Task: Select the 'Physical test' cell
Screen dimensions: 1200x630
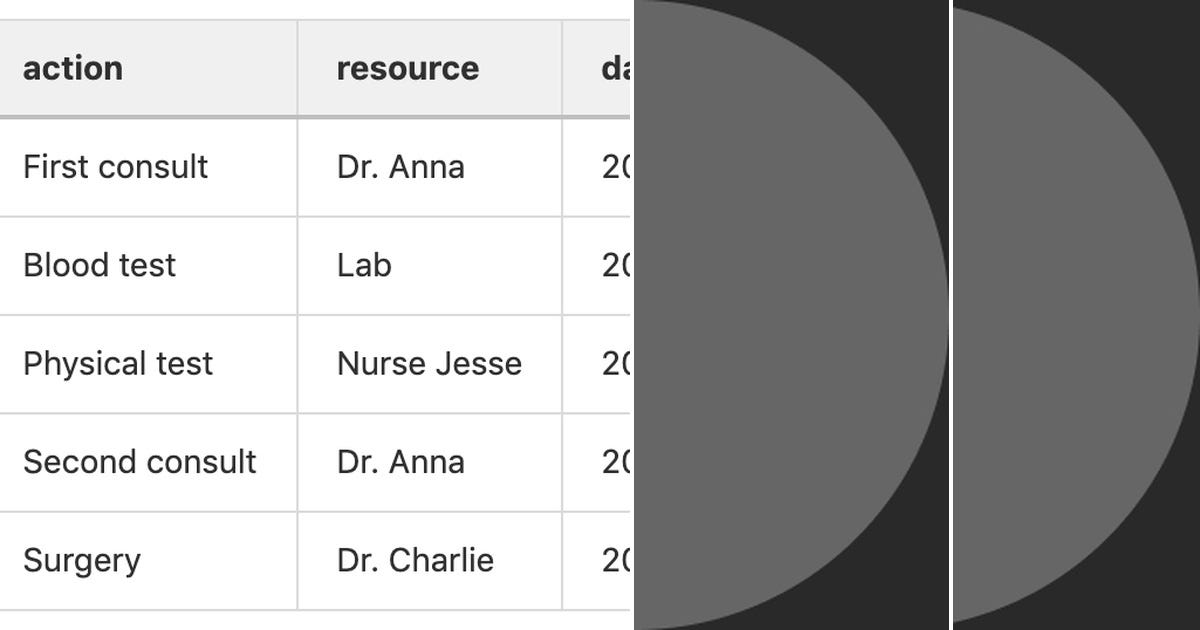Action: tap(148, 363)
